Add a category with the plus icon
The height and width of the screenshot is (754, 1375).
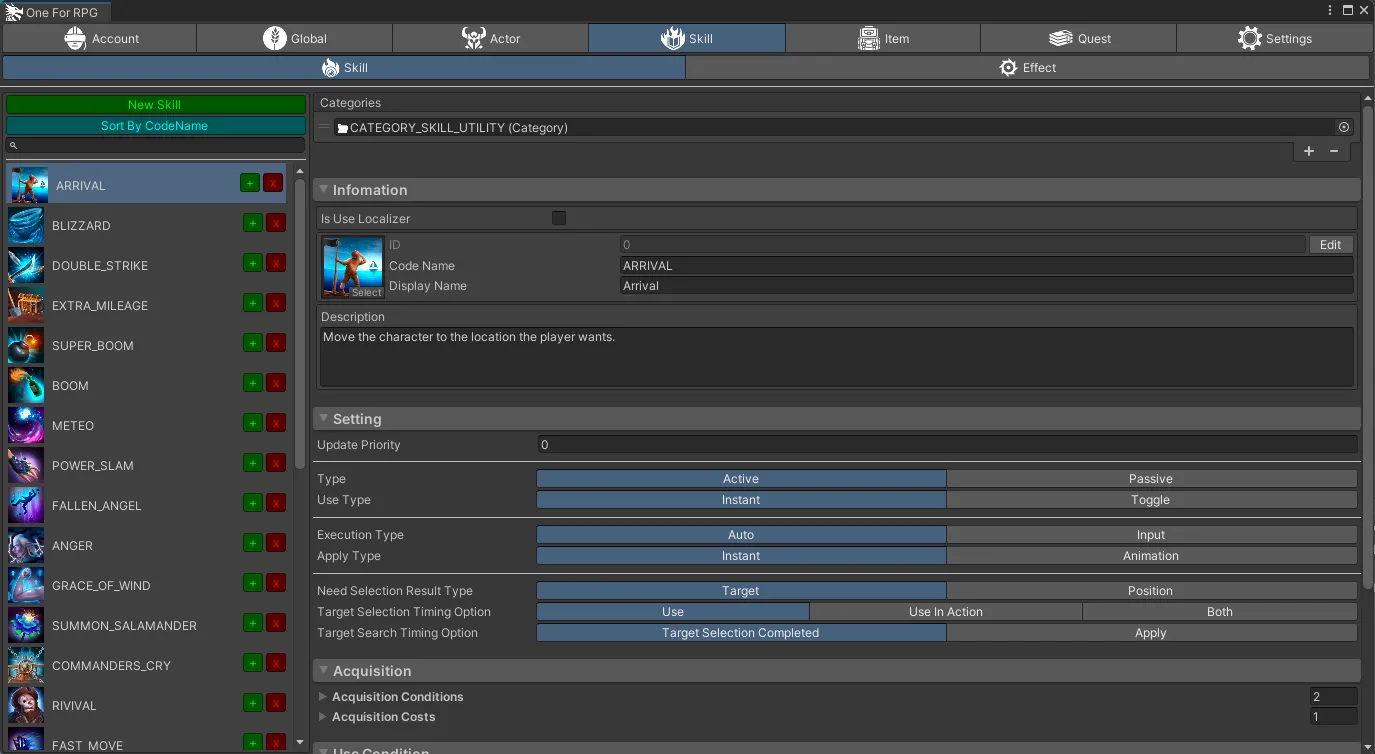click(x=1309, y=151)
